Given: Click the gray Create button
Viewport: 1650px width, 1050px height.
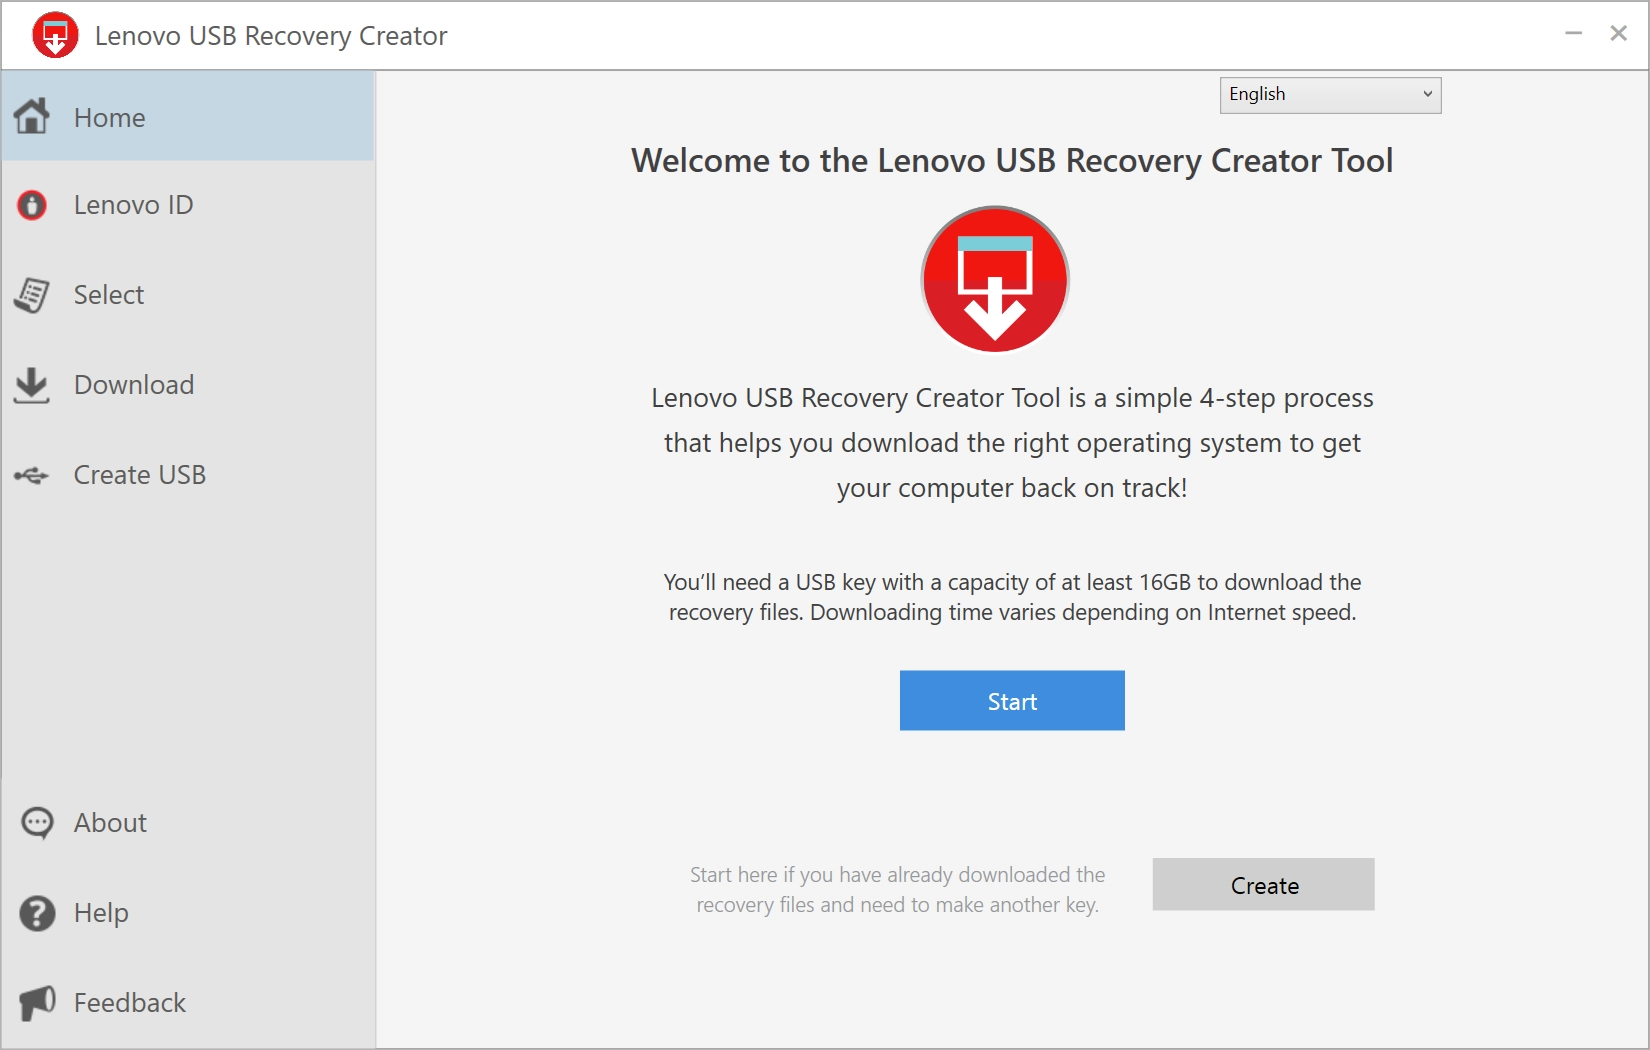Looking at the screenshot, I should (1263, 884).
